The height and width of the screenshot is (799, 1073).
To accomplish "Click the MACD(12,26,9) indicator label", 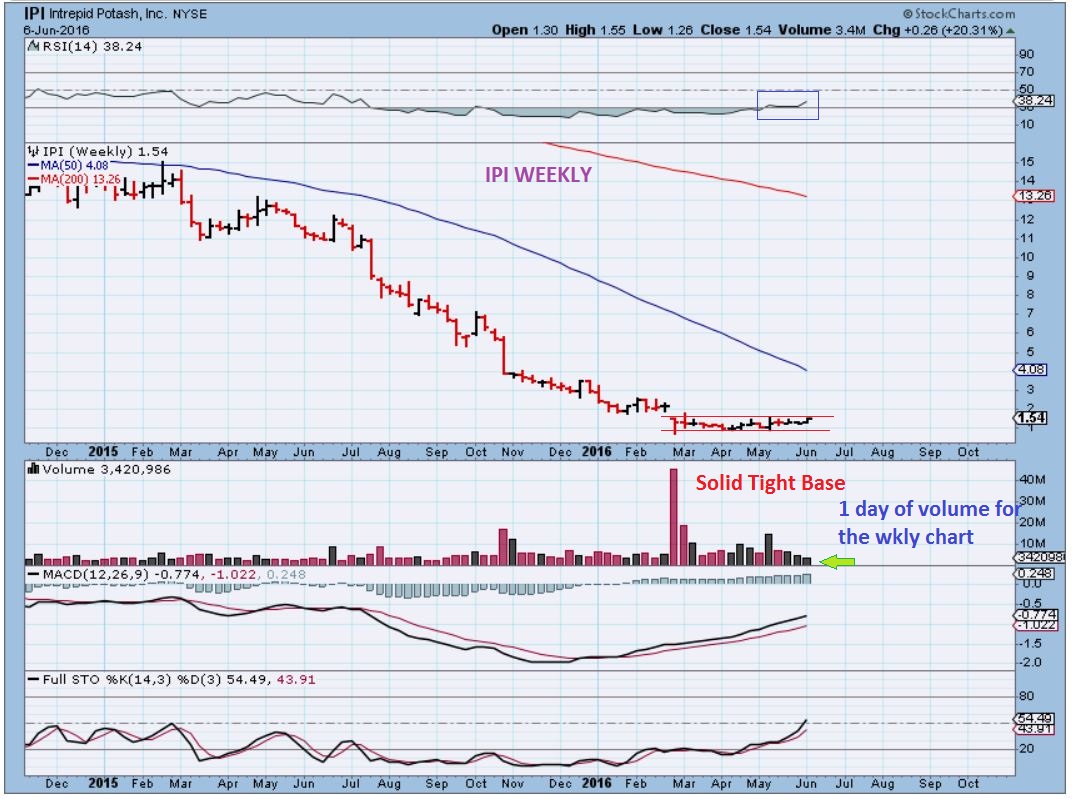I will (x=96, y=575).
